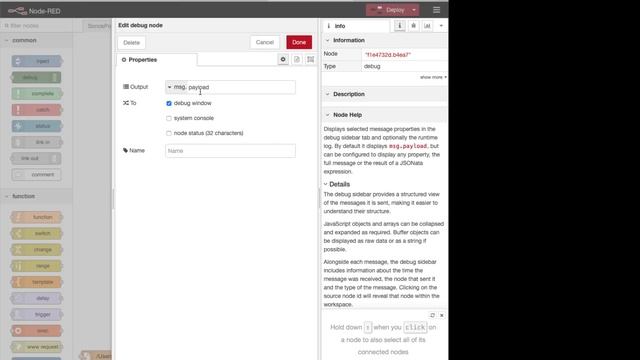Click the Type debug value
640x360 pixels.
tap(372, 66)
